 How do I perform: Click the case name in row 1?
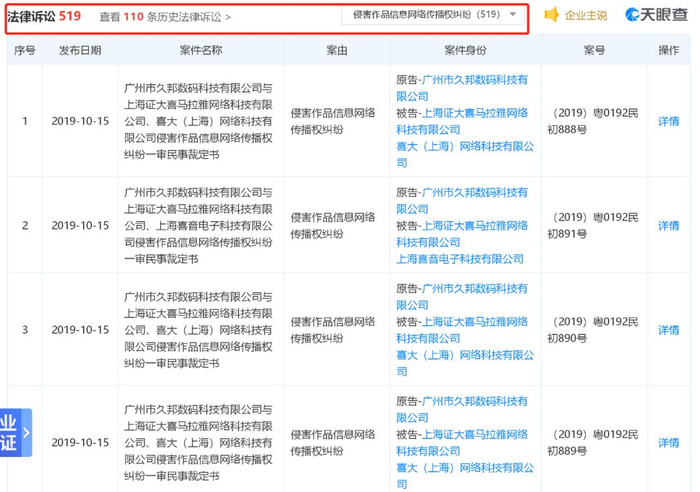(198, 121)
